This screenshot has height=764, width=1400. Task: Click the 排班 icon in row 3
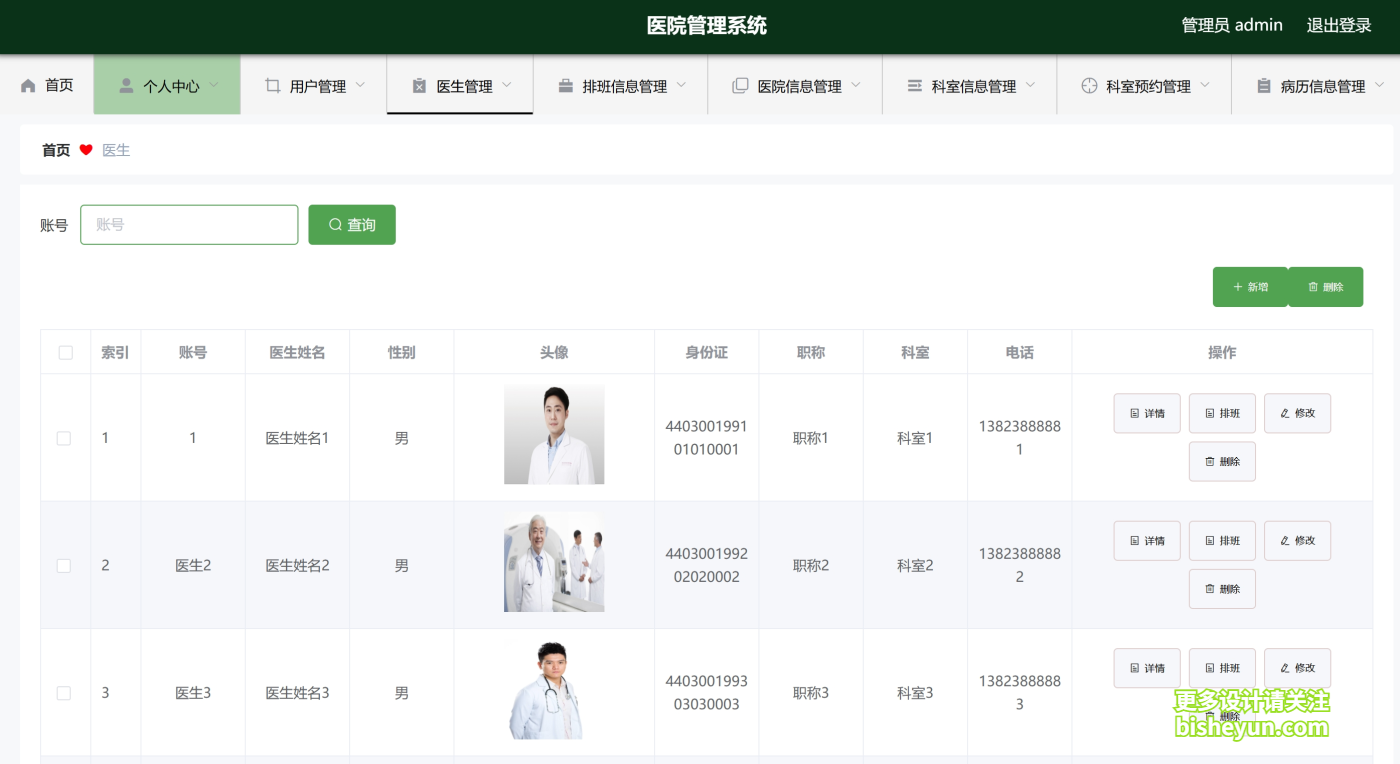coord(1209,668)
